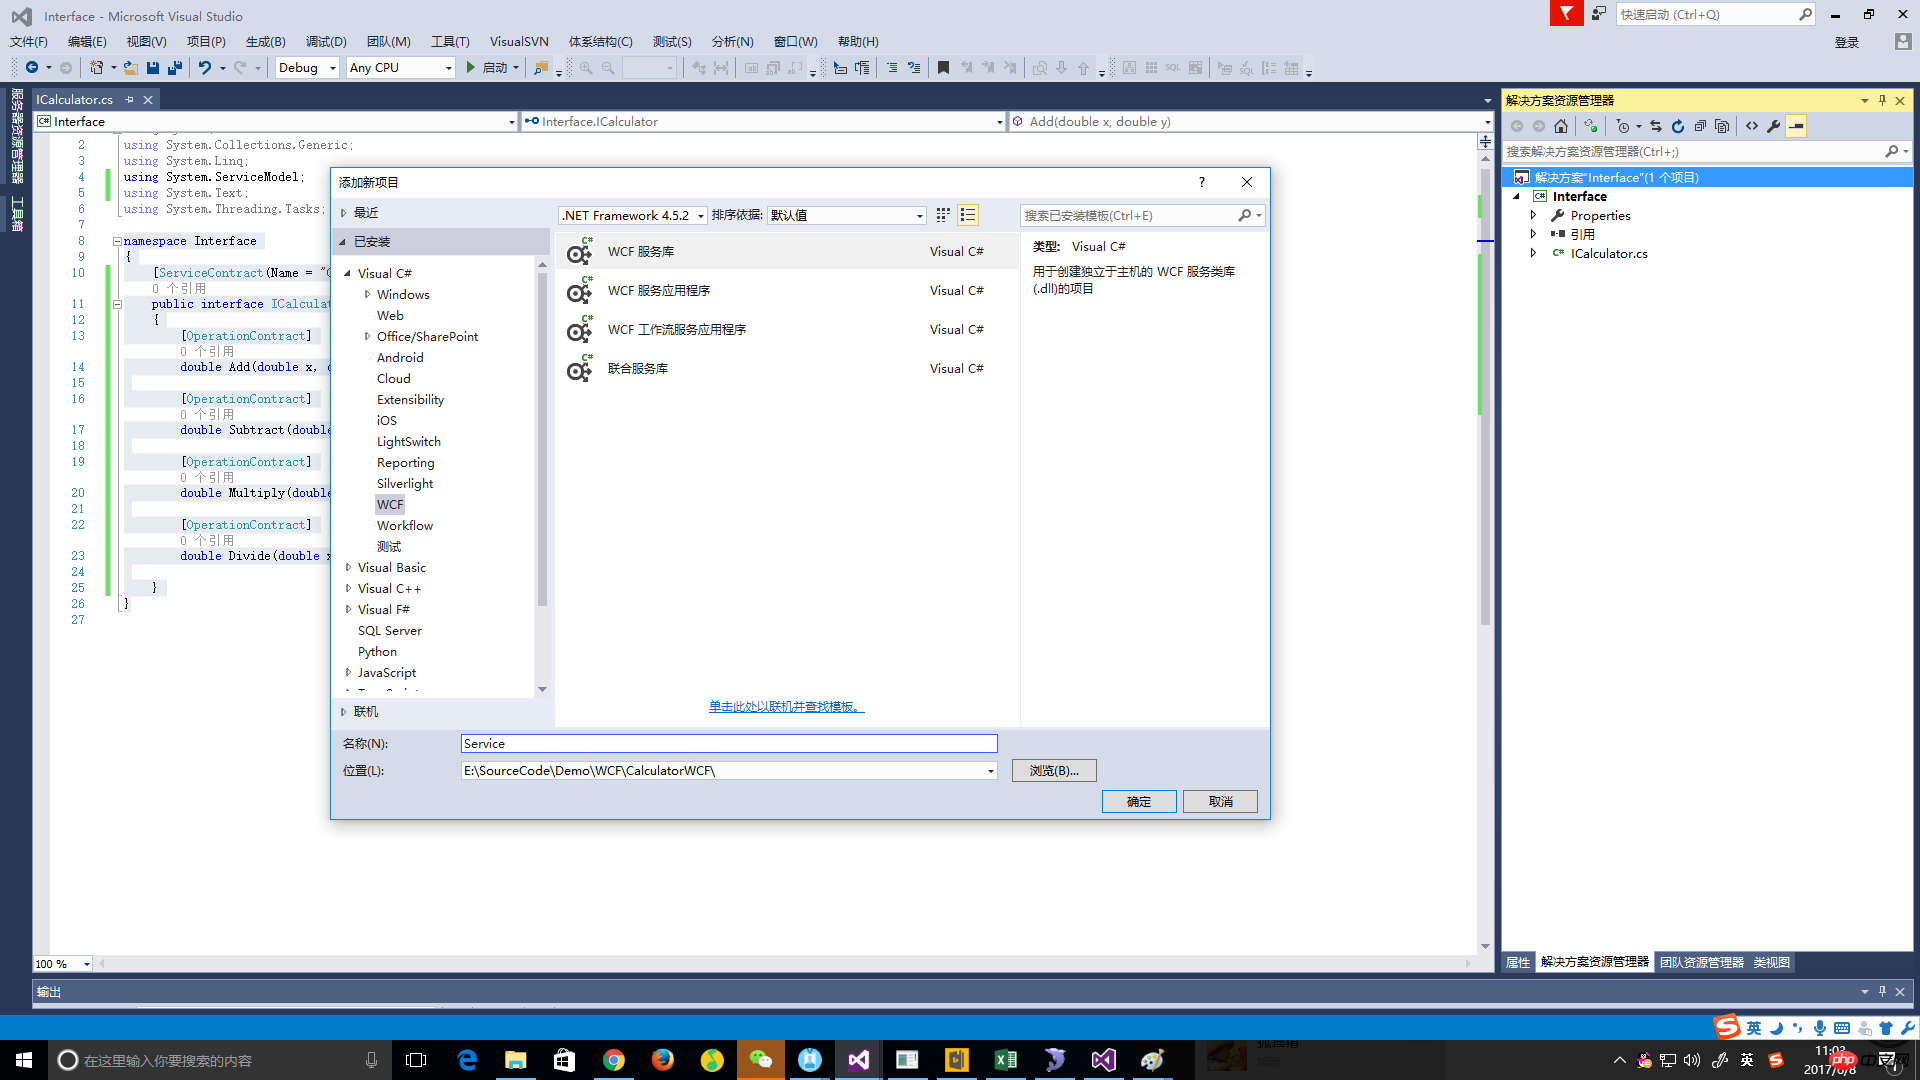Click the wrench properties icon in Solution Explorer toolbar

[1774, 126]
